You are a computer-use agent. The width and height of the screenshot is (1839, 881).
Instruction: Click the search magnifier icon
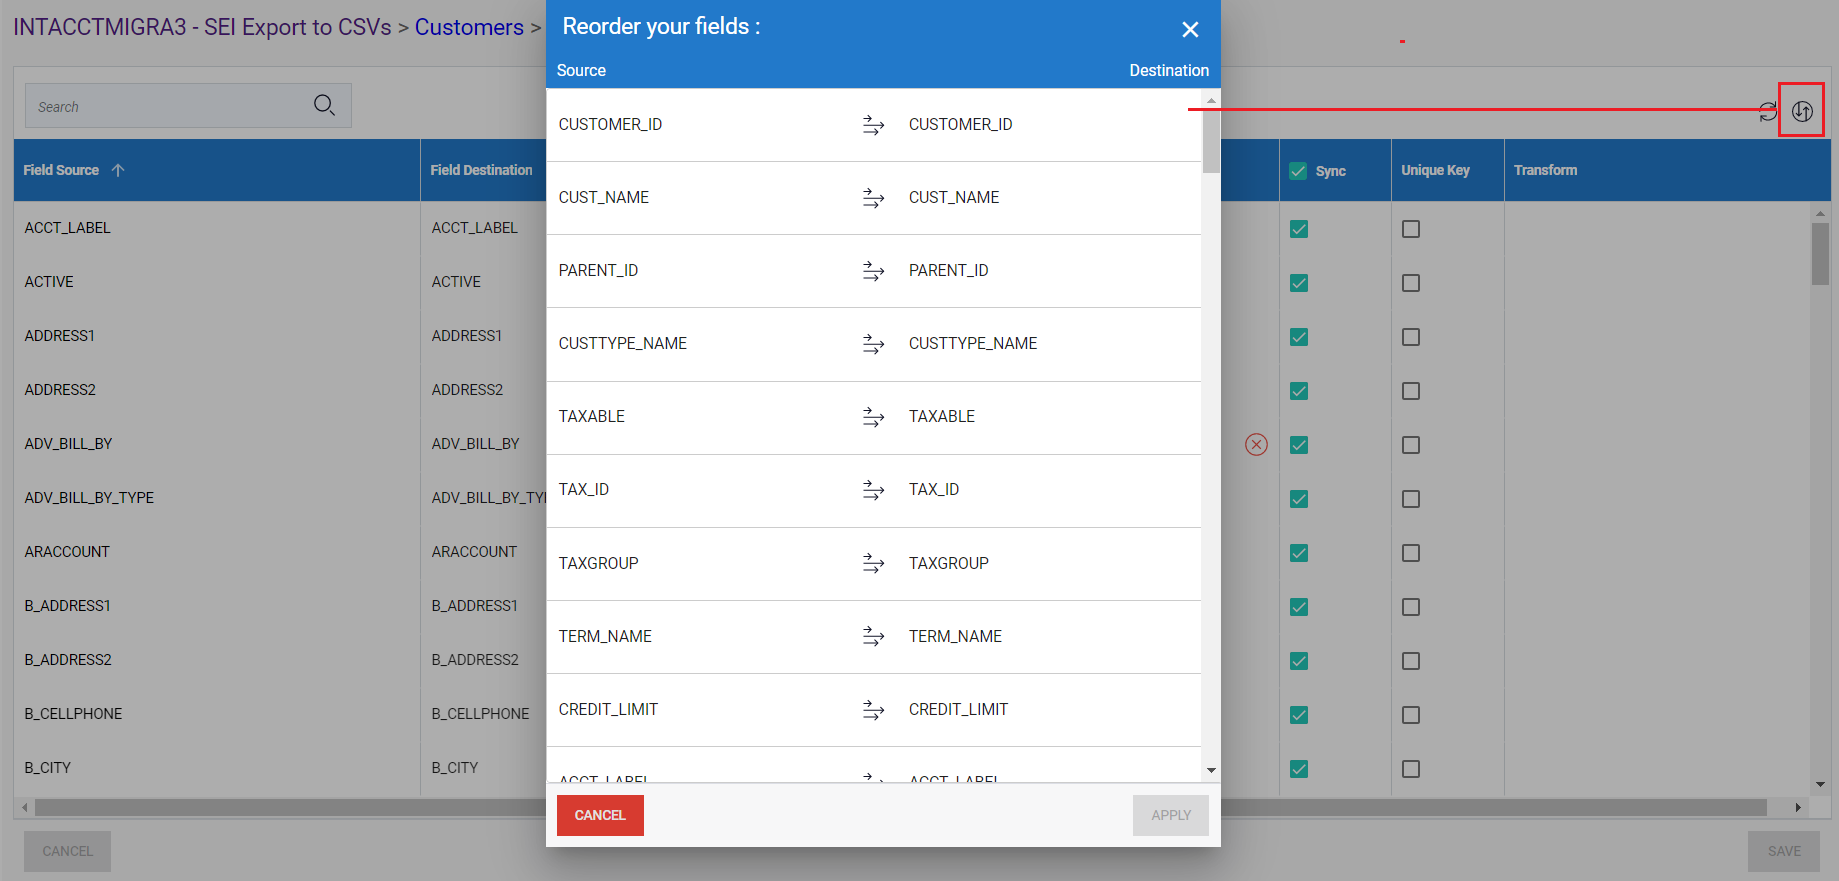coord(324,105)
